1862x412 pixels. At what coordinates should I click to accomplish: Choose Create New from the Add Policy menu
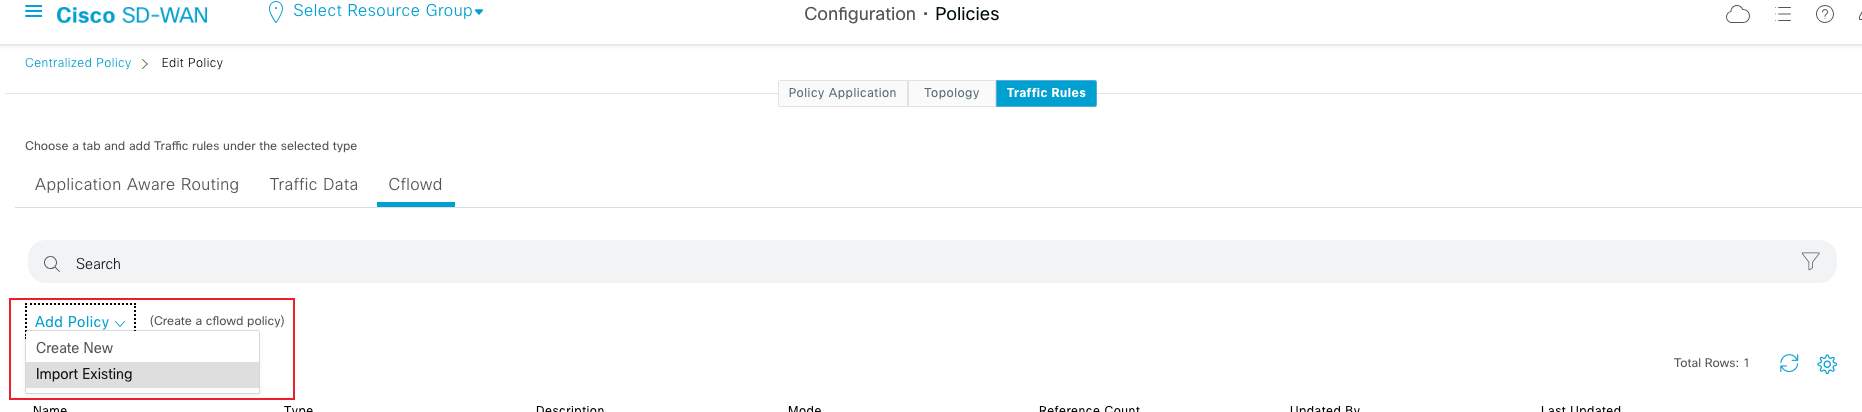[x=75, y=348]
